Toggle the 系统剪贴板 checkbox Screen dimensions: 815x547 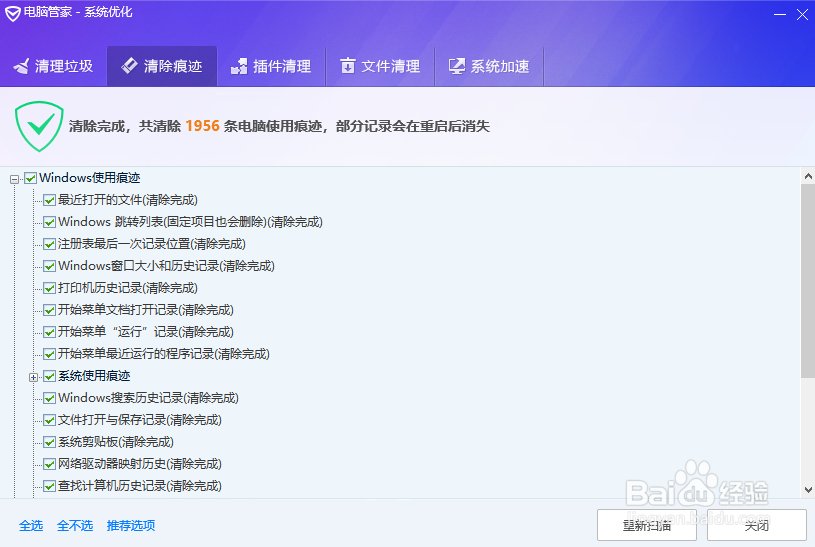(x=49, y=442)
